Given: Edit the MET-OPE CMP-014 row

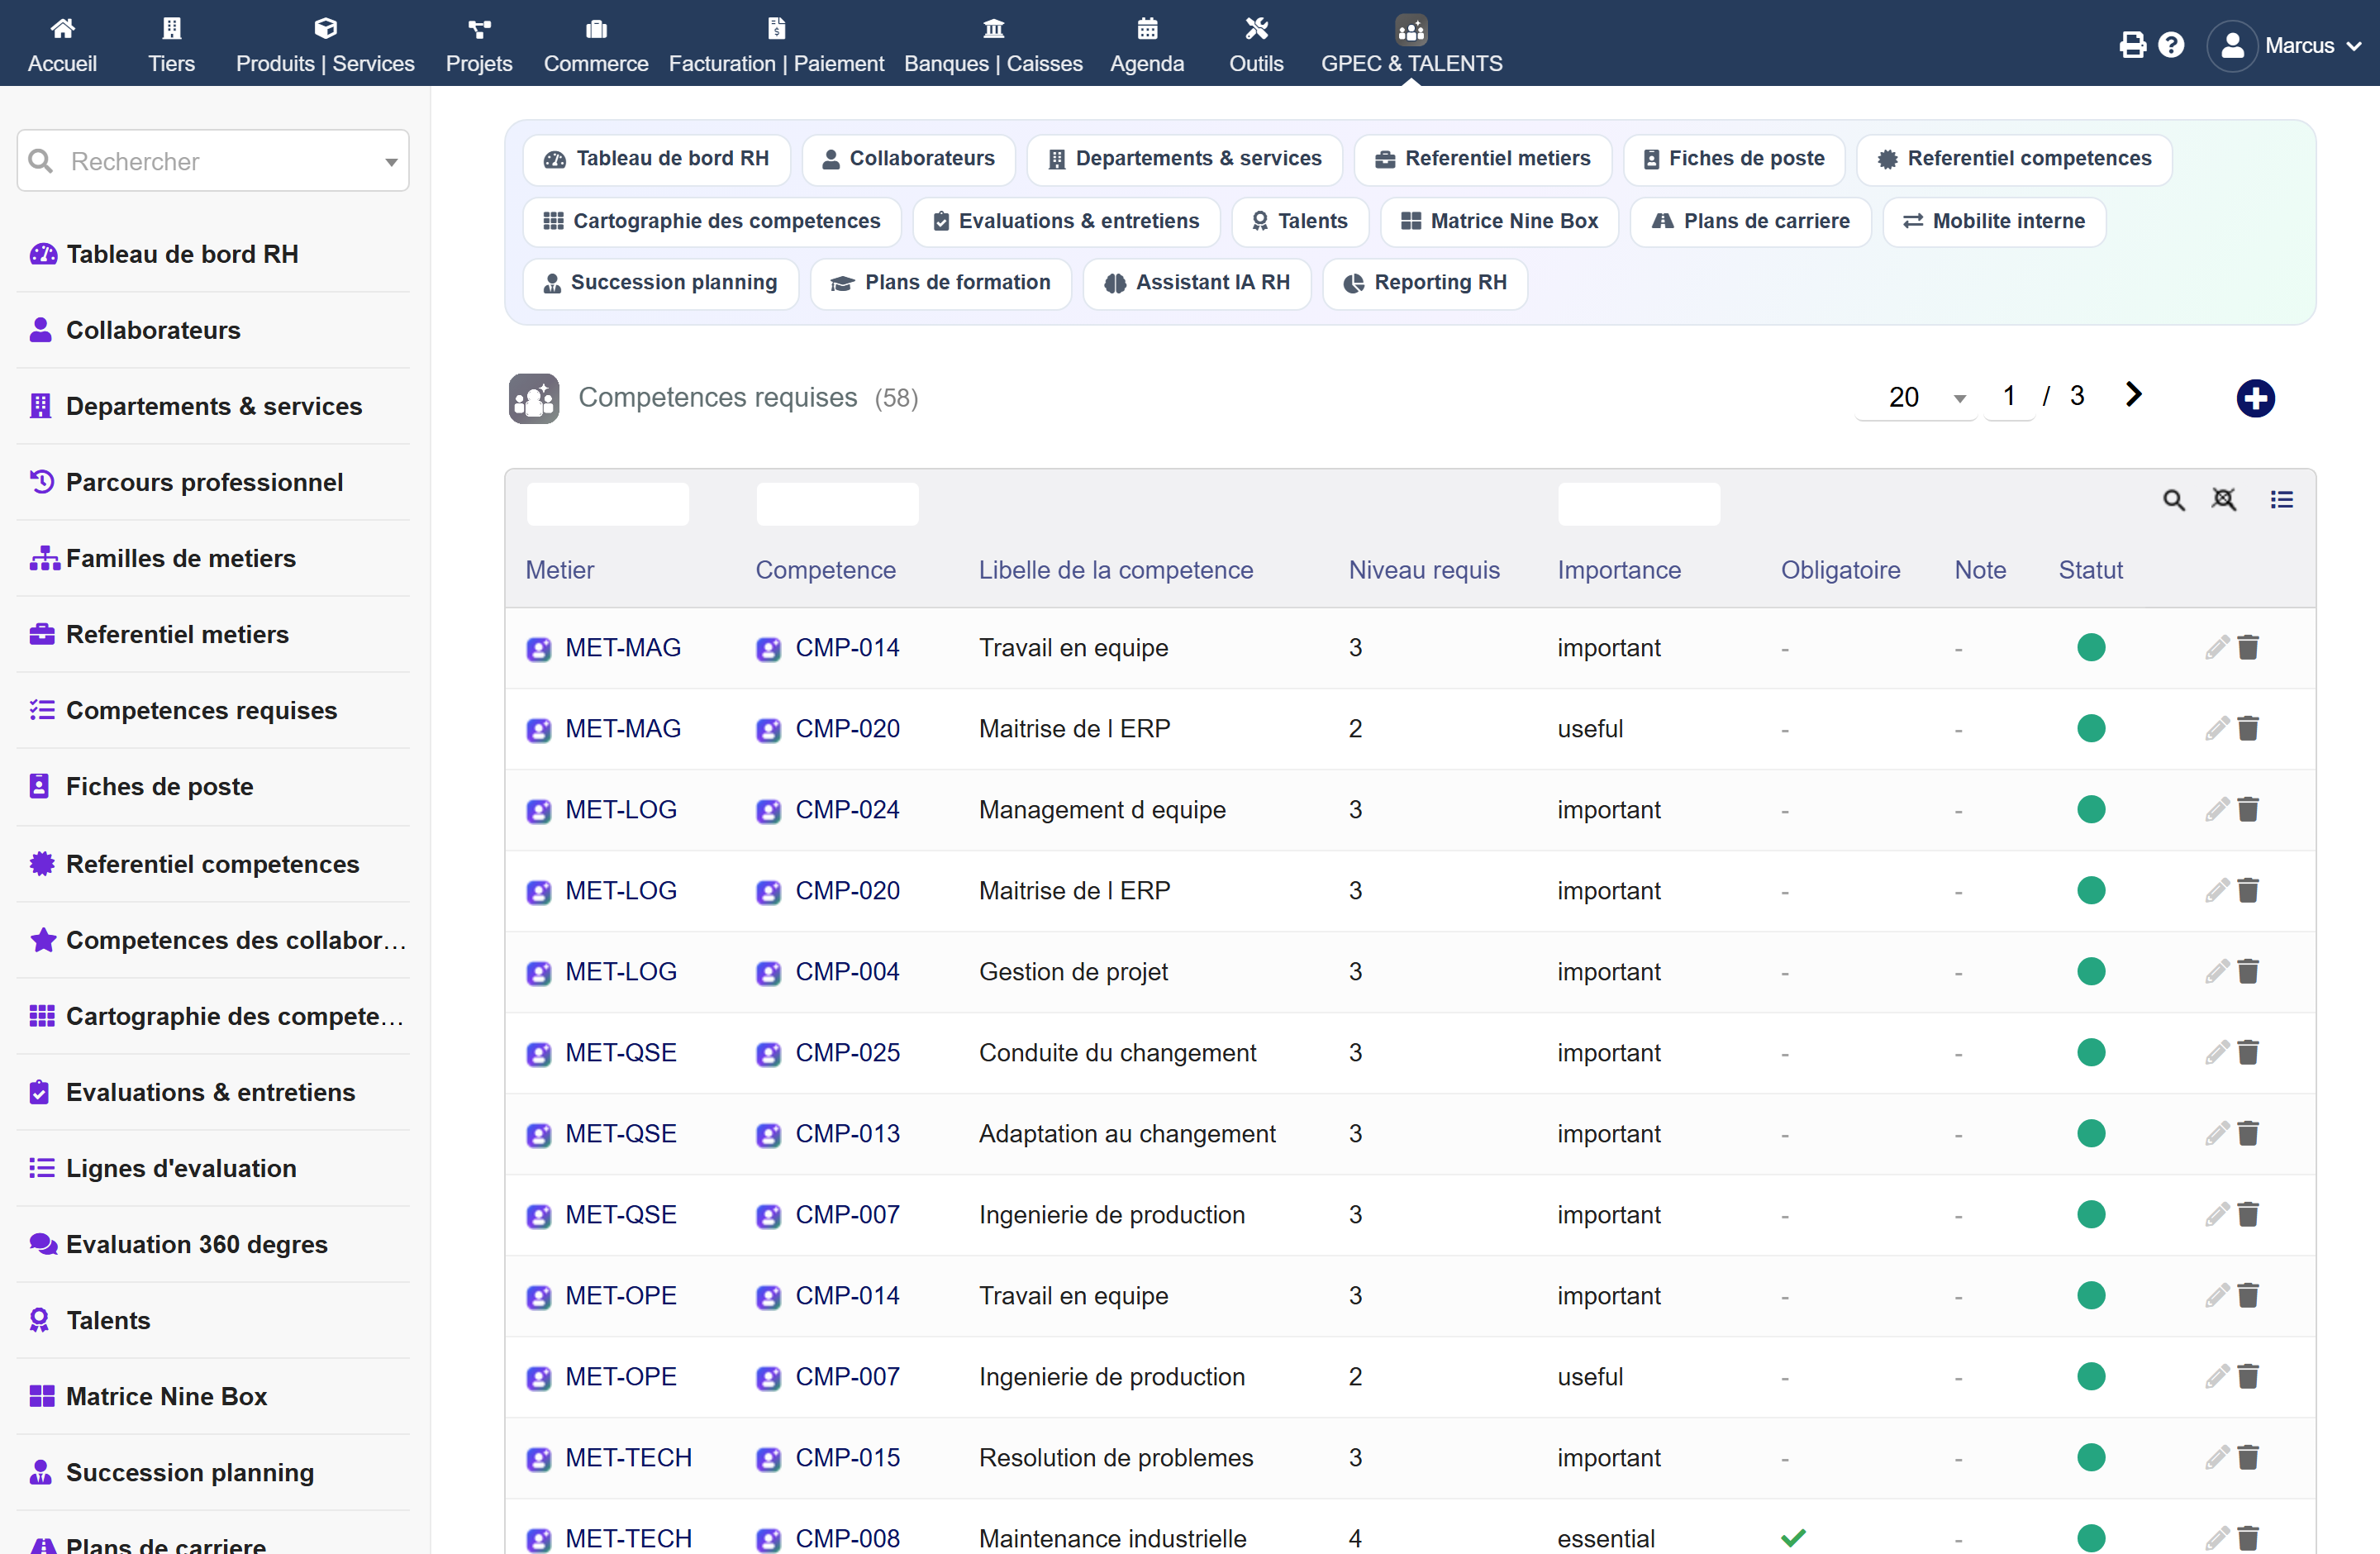Looking at the screenshot, I should [x=2217, y=1296].
